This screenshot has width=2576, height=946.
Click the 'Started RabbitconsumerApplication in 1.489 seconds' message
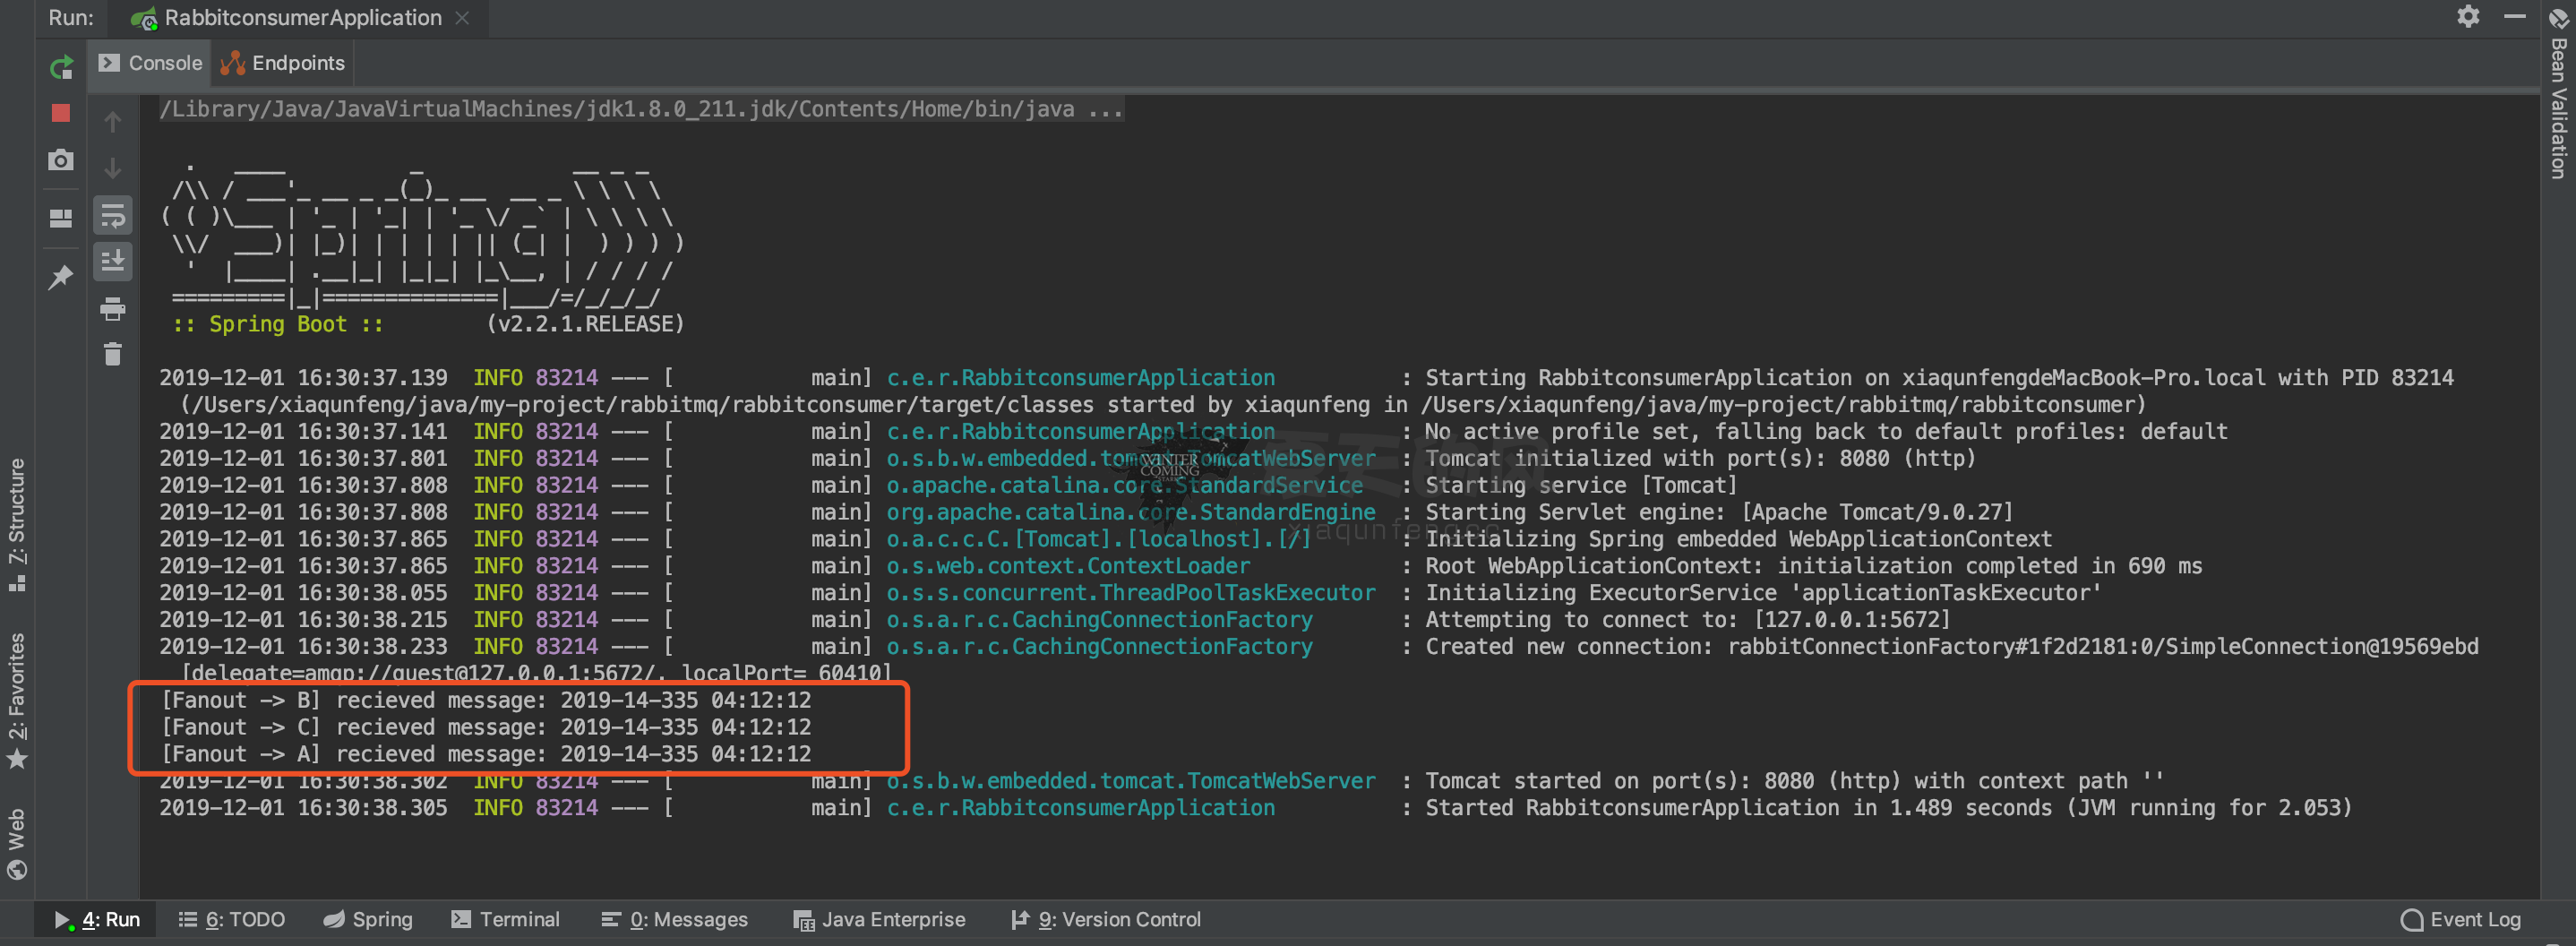click(1888, 808)
